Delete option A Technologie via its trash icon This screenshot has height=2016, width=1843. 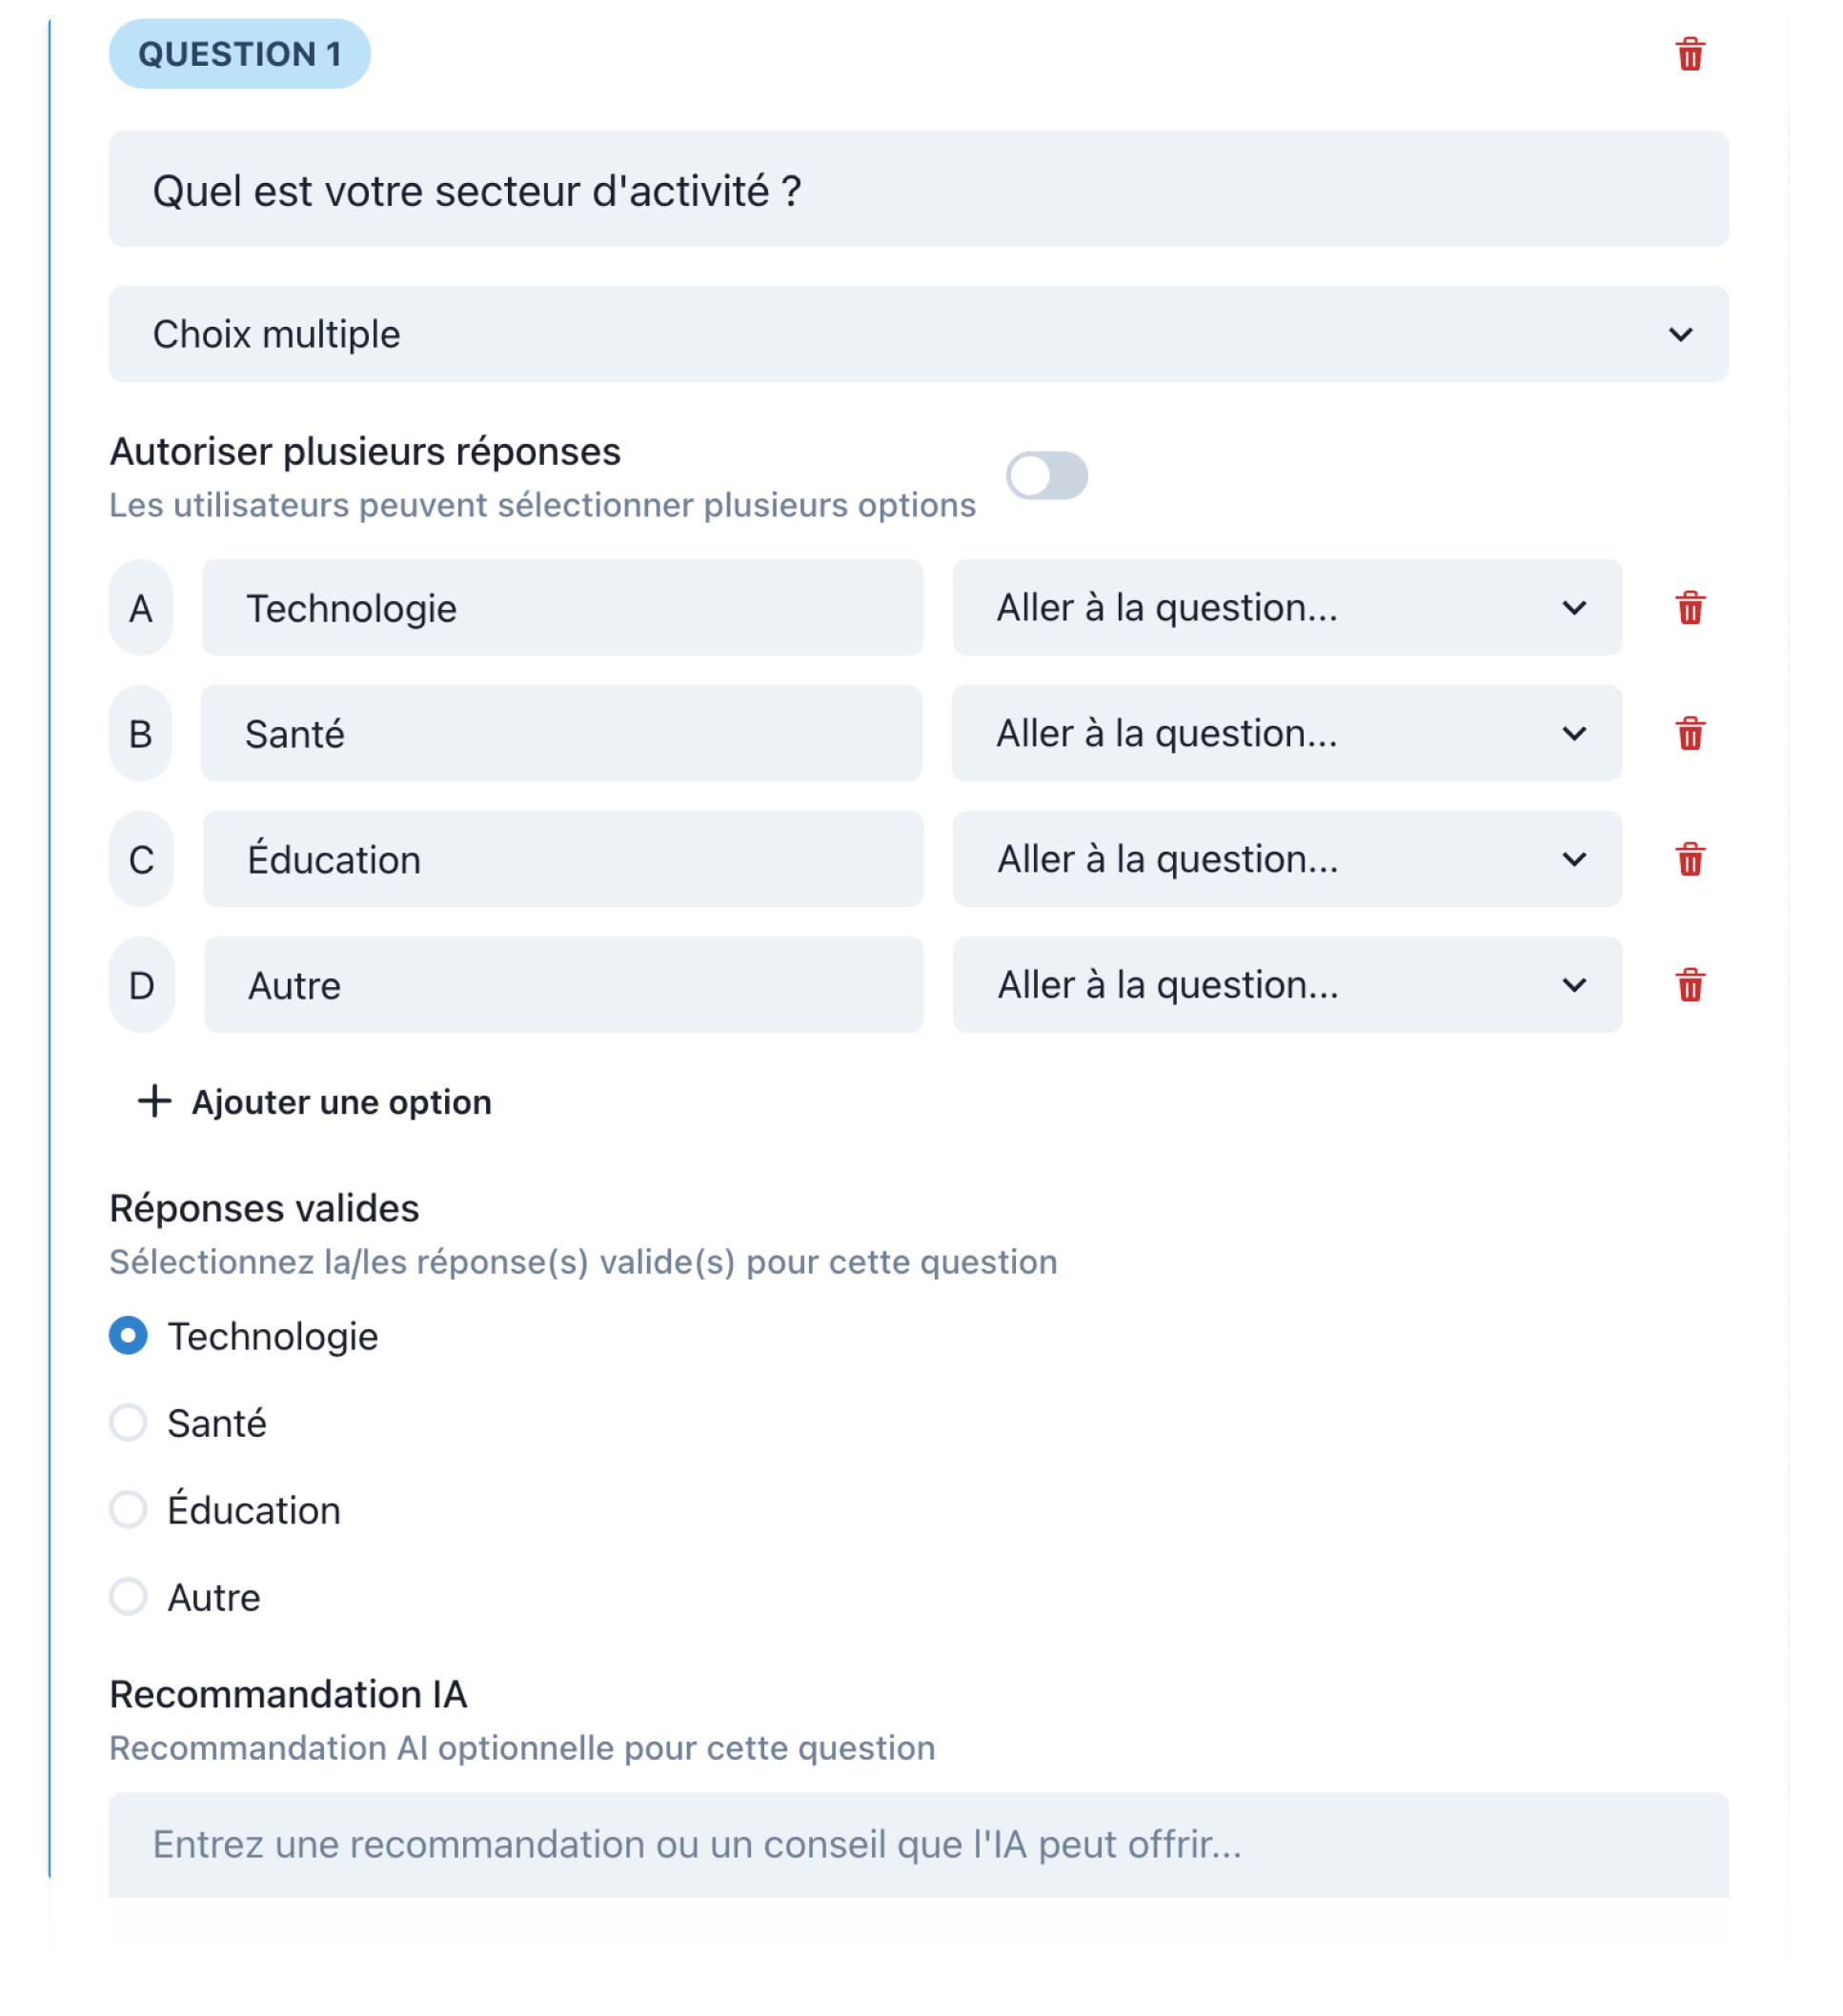pos(1689,608)
